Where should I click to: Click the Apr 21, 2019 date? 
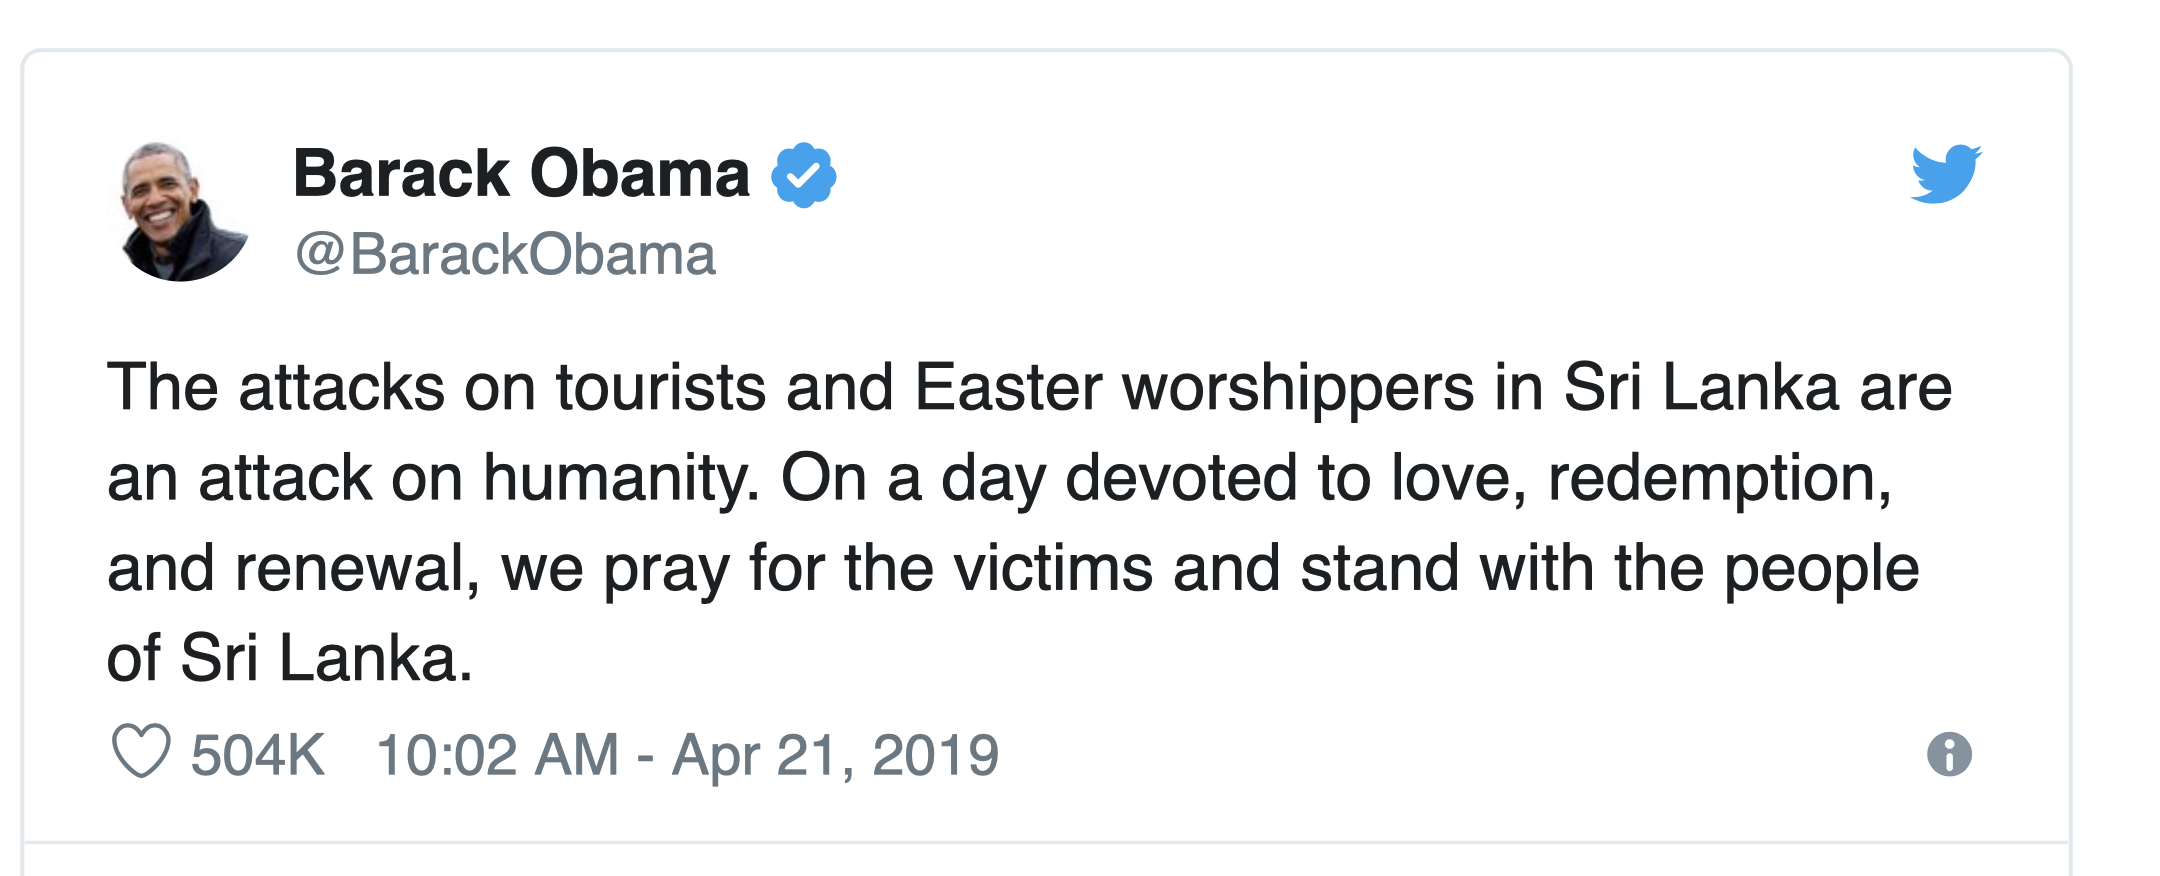(835, 754)
